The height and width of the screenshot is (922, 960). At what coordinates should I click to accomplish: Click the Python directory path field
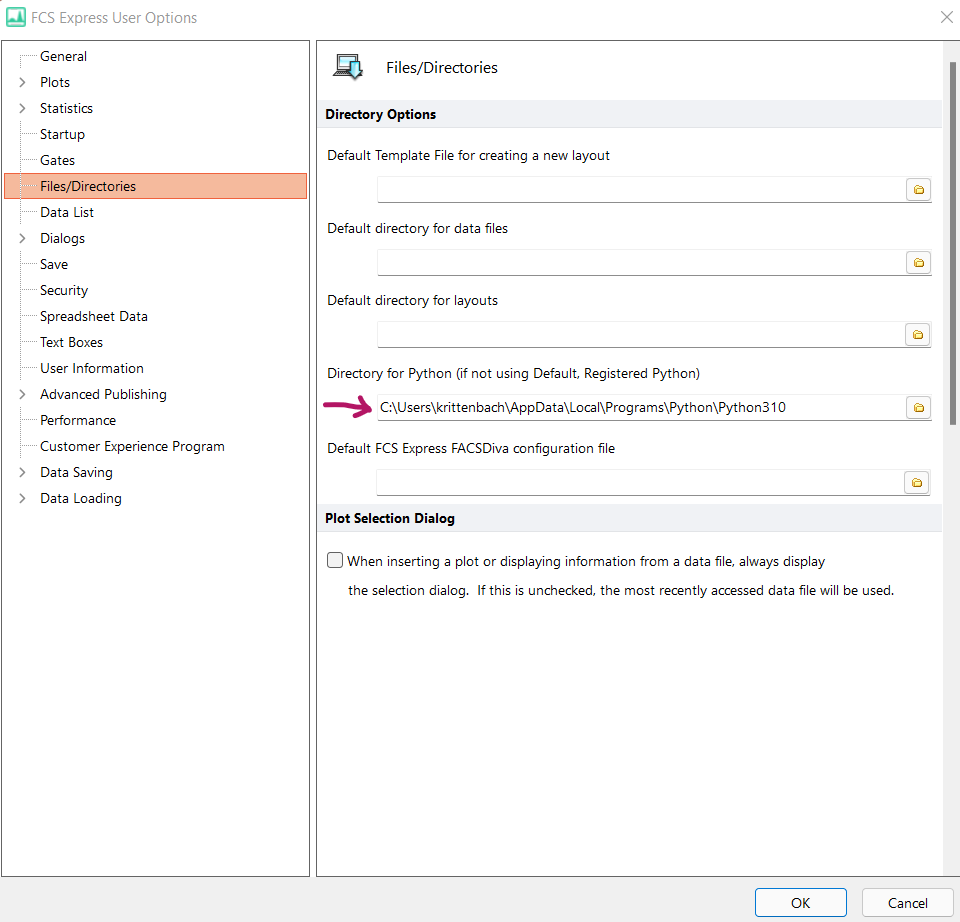[x=640, y=408]
